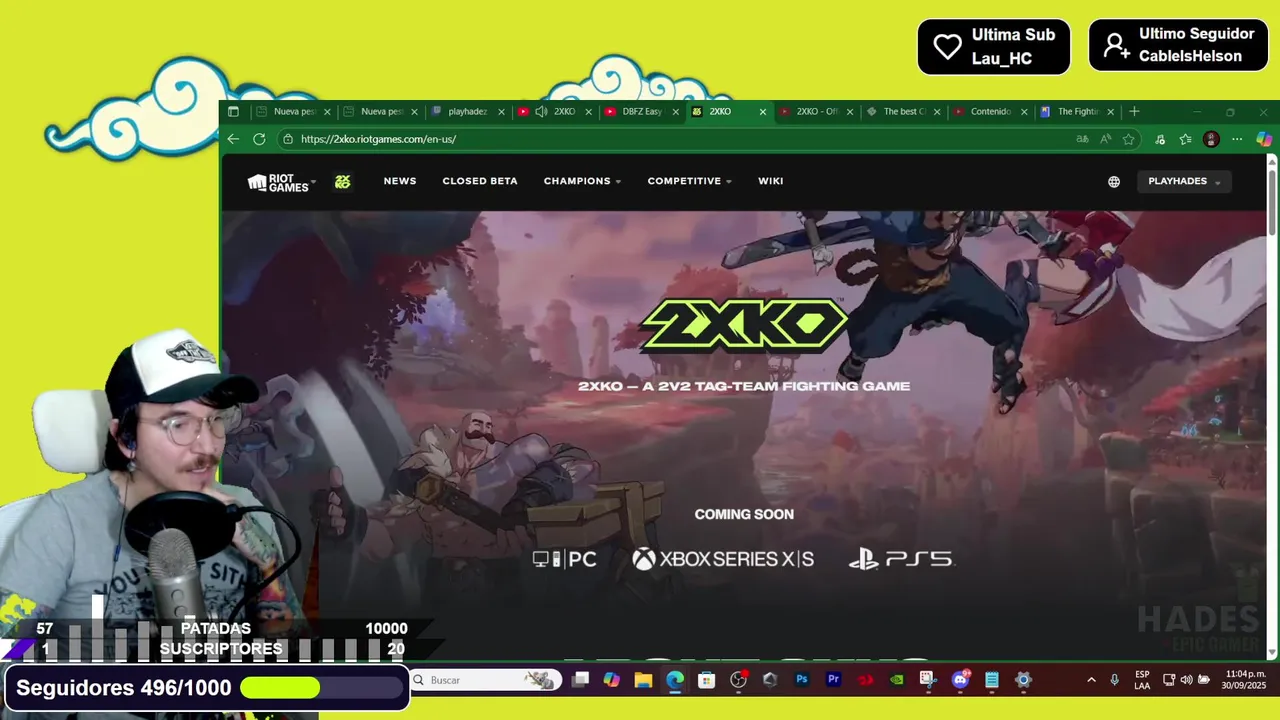Image resolution: width=1280 pixels, height=720 pixels.
Task: Open the Copilot sidebar icon
Action: click(1264, 139)
